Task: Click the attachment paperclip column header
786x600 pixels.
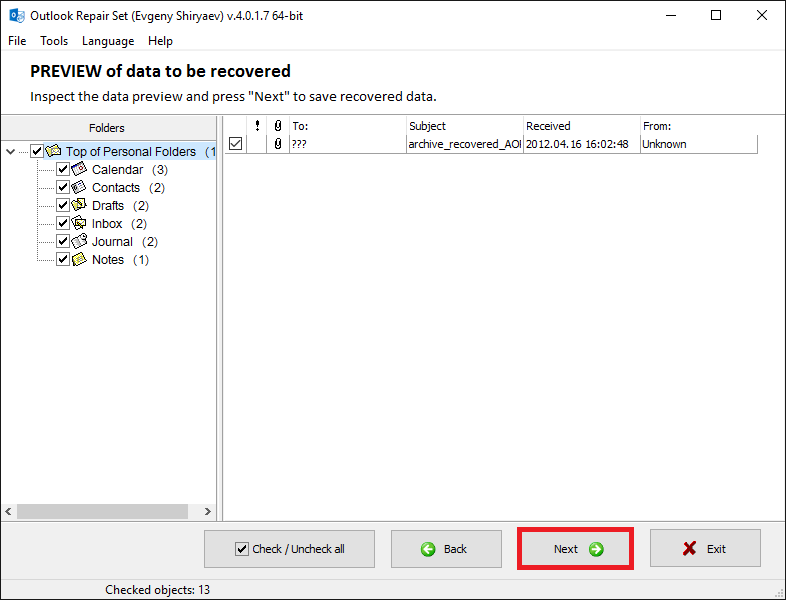Action: pos(278,126)
